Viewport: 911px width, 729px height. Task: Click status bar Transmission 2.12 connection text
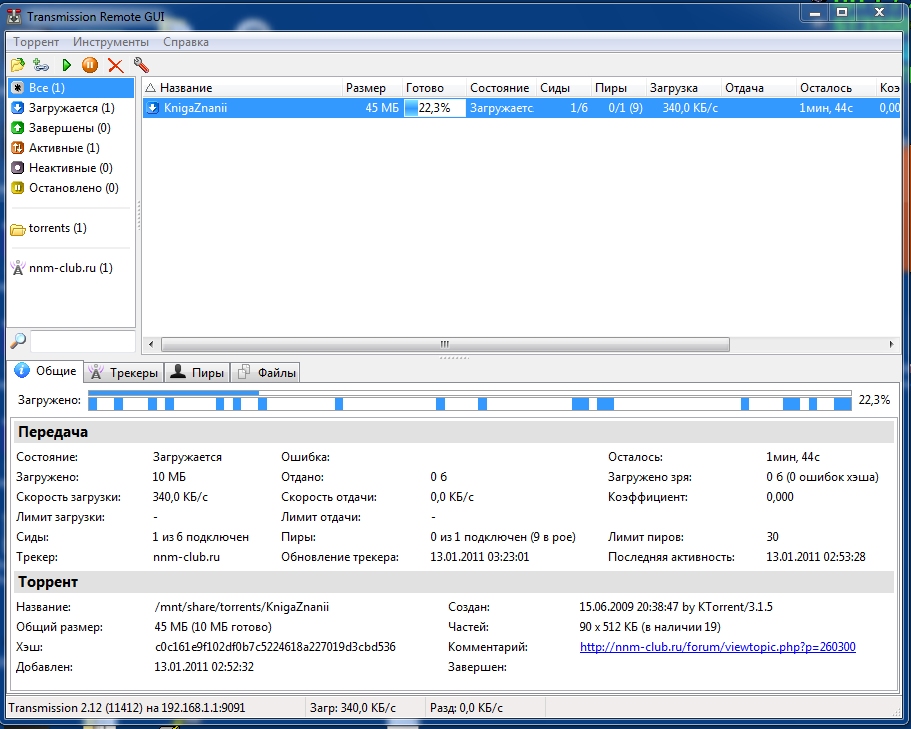127,708
